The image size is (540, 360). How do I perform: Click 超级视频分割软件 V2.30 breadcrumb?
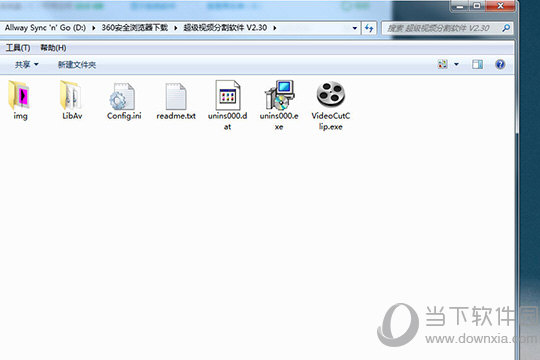(225, 28)
